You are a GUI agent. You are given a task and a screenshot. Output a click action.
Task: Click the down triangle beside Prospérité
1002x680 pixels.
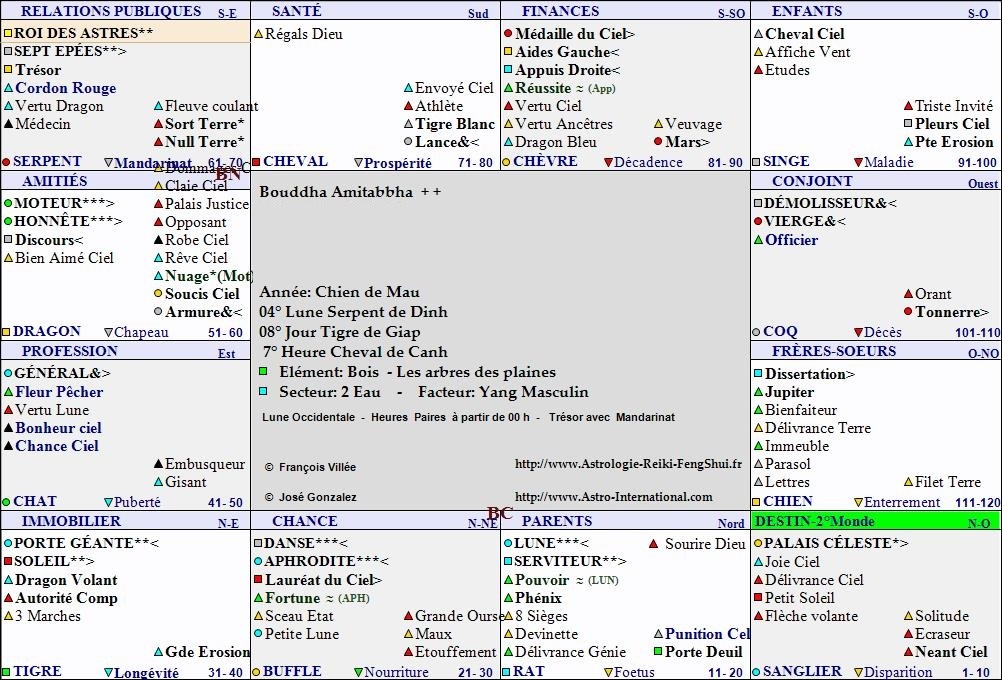point(359,163)
